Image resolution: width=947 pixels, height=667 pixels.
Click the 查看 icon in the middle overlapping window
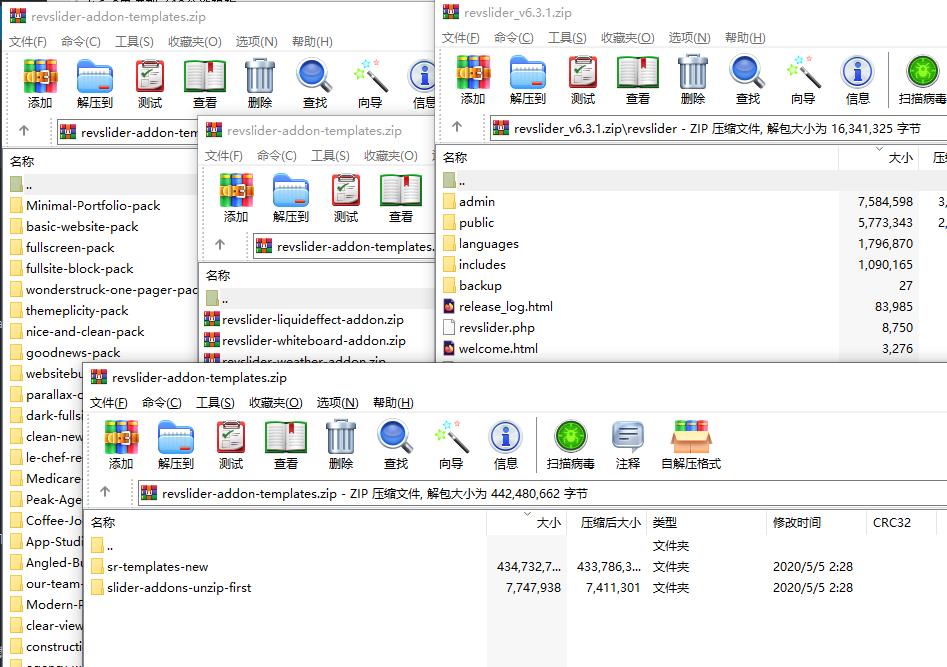(x=401, y=198)
